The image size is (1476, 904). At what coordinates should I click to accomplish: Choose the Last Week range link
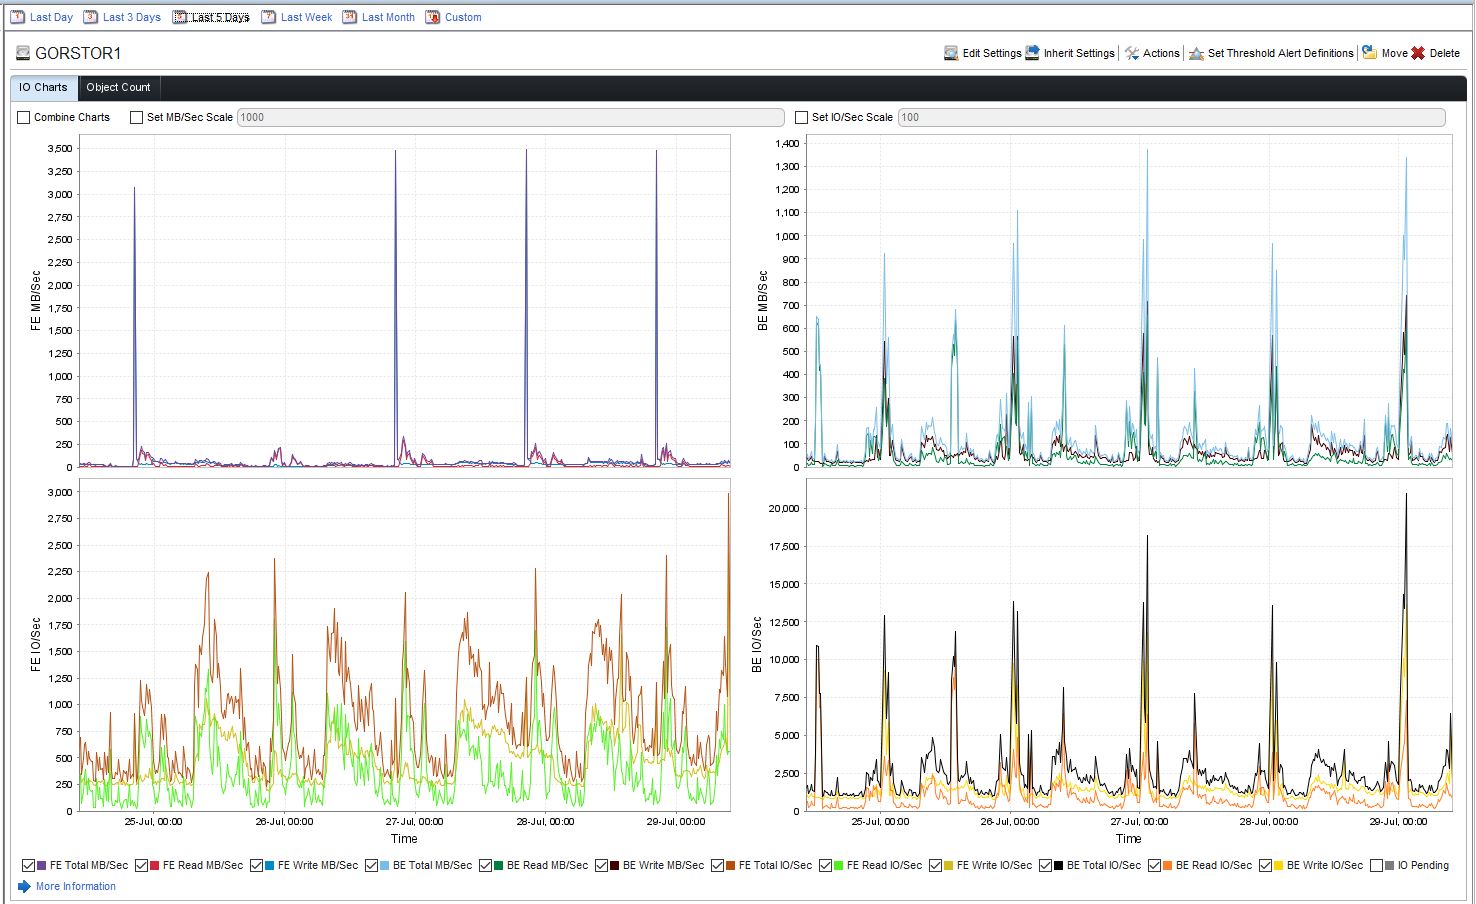click(x=306, y=17)
